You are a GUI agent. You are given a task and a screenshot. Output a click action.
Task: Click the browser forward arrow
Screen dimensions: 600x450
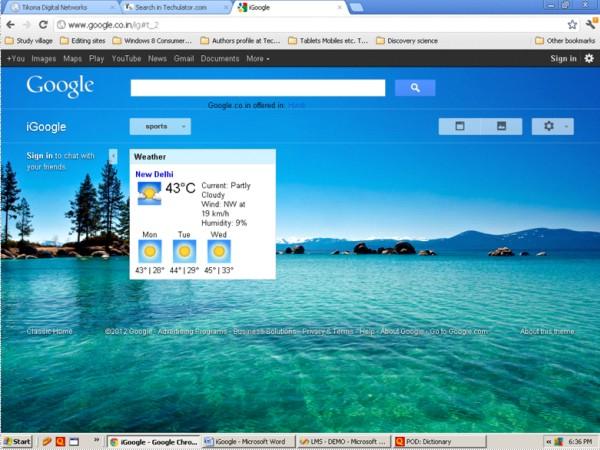coord(26,25)
